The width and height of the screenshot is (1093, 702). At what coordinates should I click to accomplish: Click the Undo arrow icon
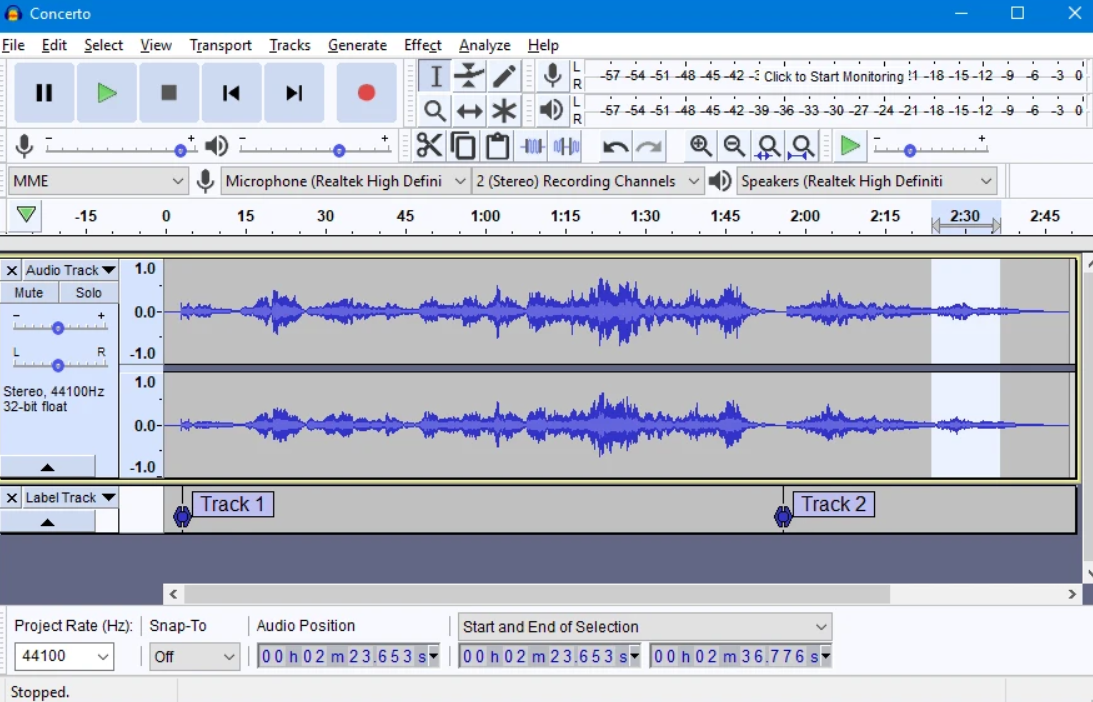[x=615, y=146]
